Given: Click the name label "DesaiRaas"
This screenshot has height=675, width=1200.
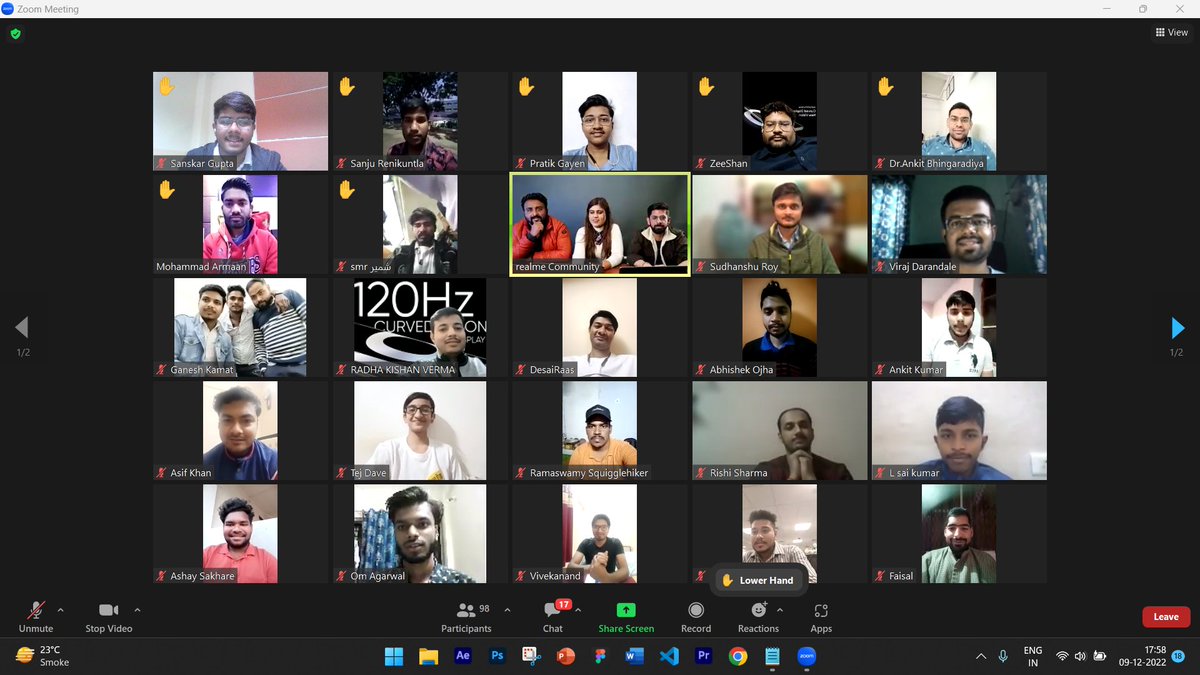Looking at the screenshot, I should 552,370.
